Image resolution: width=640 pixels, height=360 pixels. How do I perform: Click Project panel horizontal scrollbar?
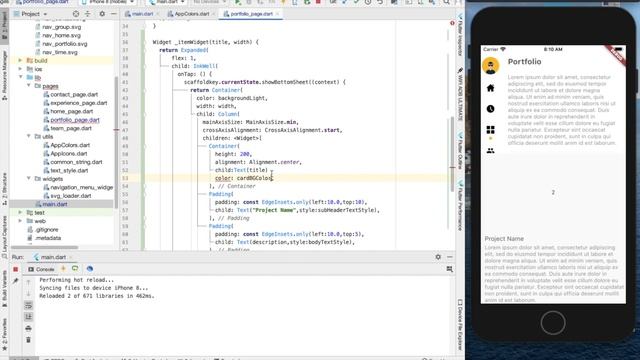pyautogui.click(x=44, y=247)
